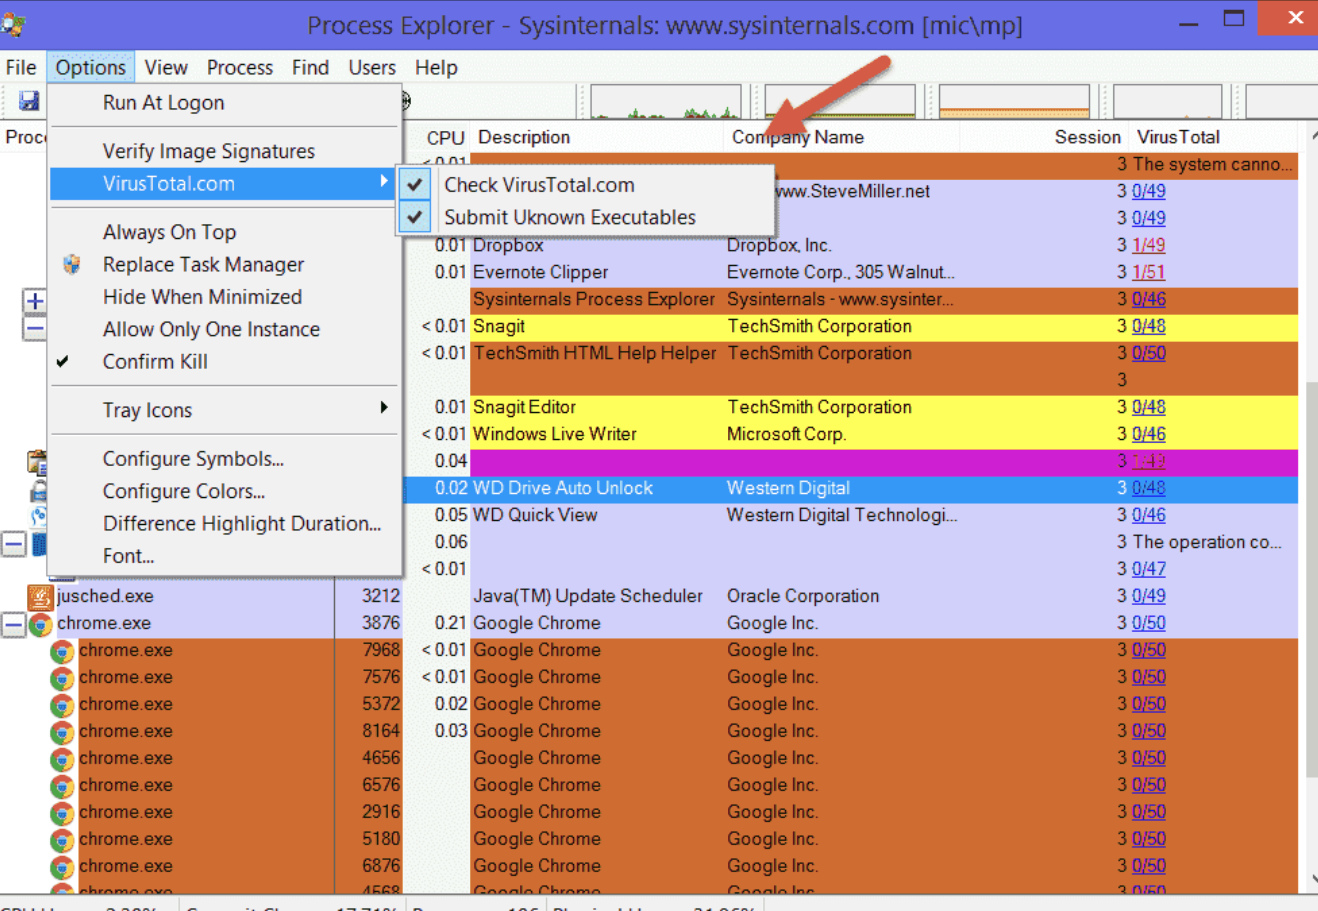Select Run At Logon
The width and height of the screenshot is (1318, 911).
225,103
